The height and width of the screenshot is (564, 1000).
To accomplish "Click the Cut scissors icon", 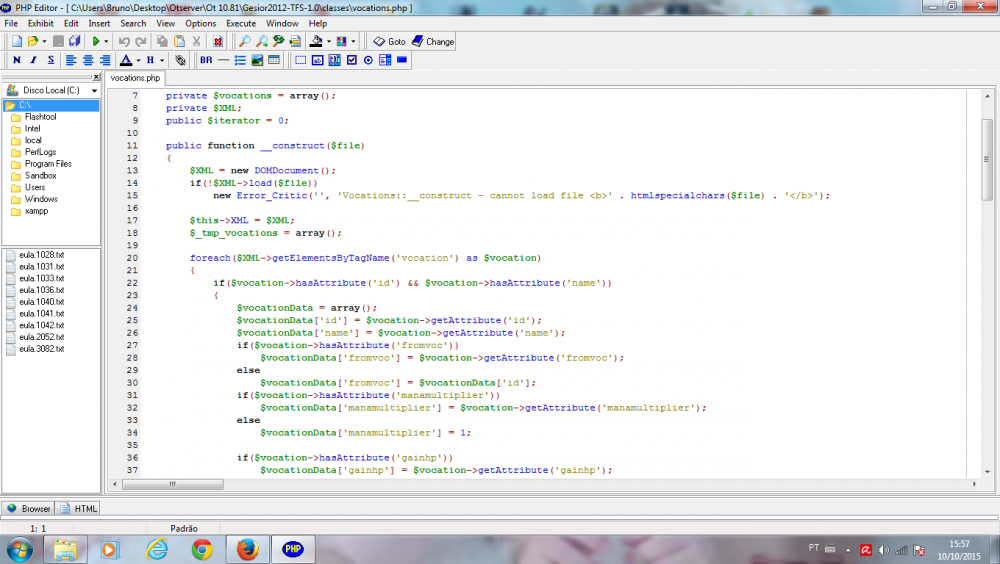I will click(x=196, y=41).
